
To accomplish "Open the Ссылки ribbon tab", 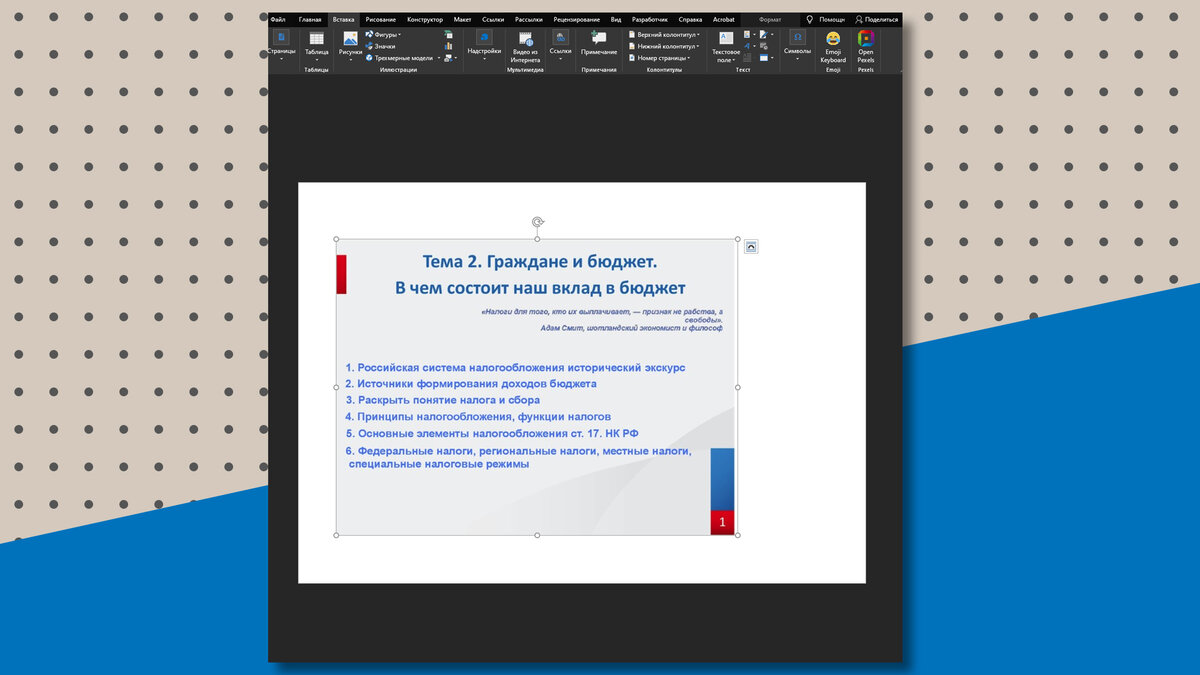I will [493, 19].
